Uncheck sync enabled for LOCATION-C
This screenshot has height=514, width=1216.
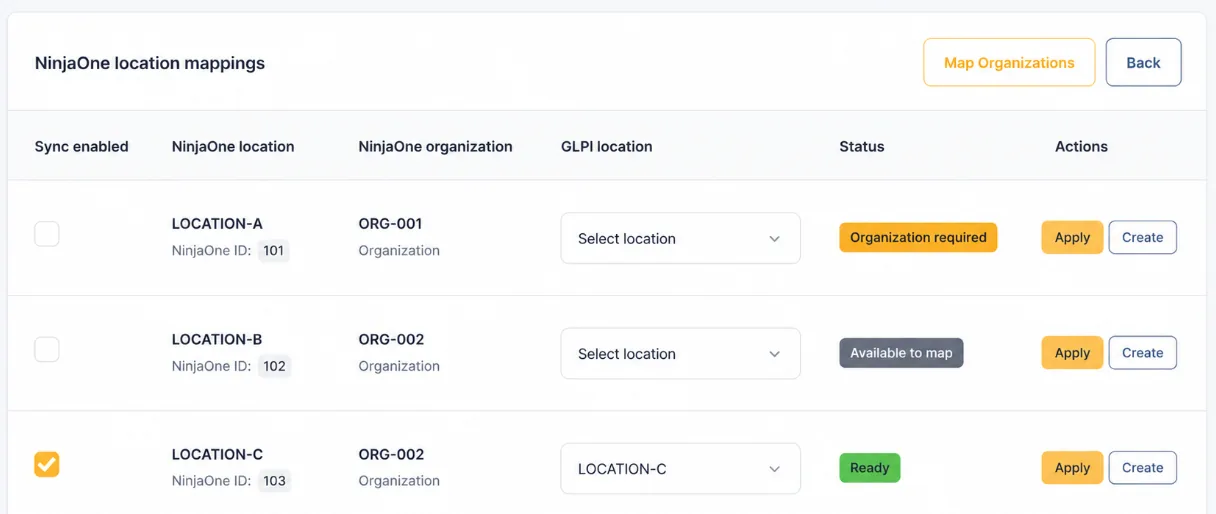point(47,464)
